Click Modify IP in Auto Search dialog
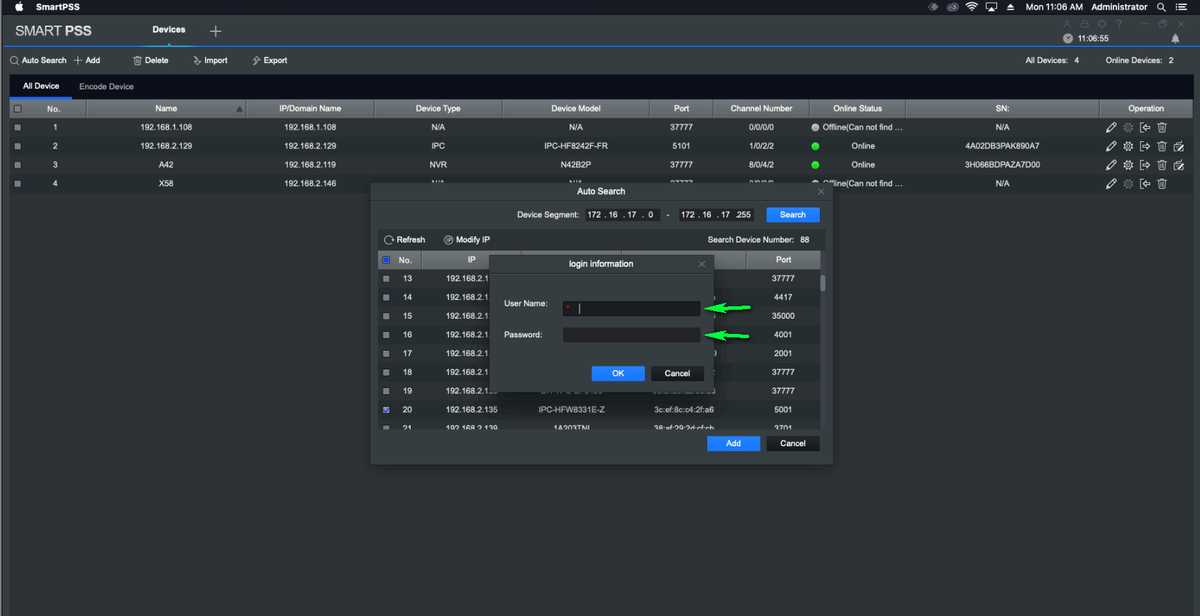The height and width of the screenshot is (616, 1200). point(467,240)
